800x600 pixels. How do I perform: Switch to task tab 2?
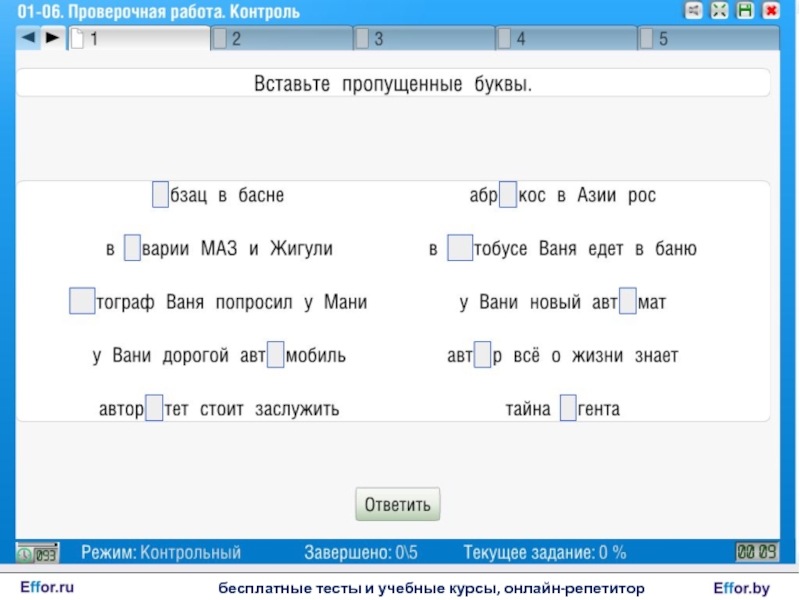coord(282,39)
